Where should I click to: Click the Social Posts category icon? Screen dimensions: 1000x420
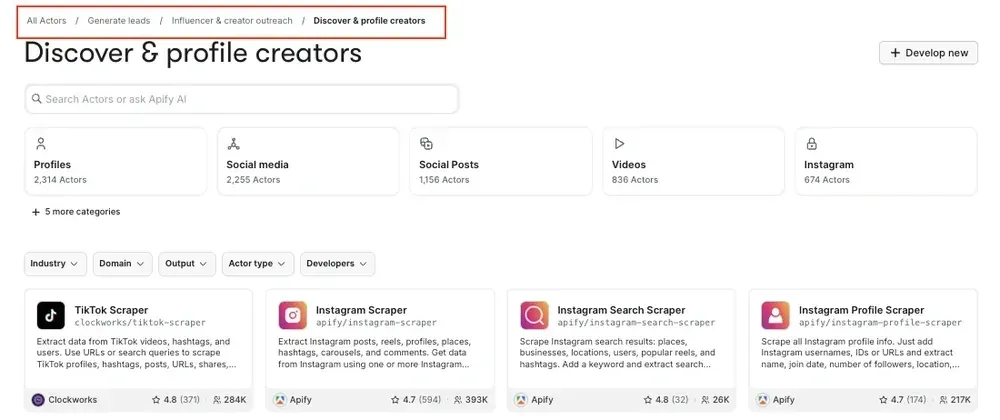click(x=426, y=143)
